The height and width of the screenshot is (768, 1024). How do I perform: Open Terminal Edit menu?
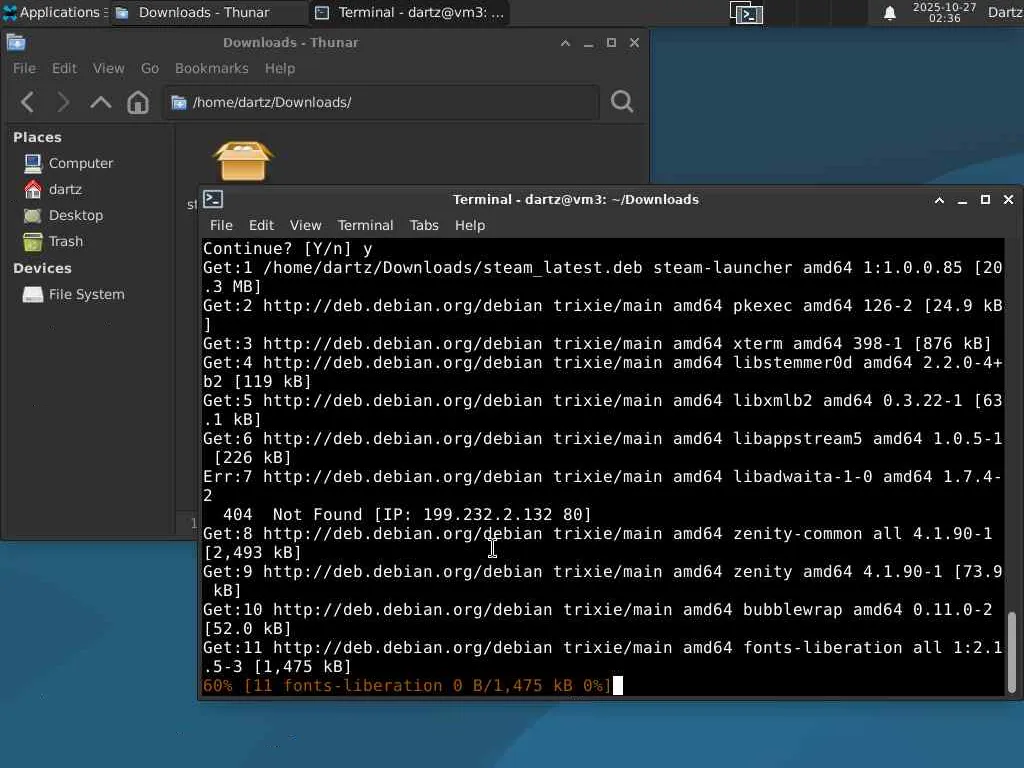[261, 225]
